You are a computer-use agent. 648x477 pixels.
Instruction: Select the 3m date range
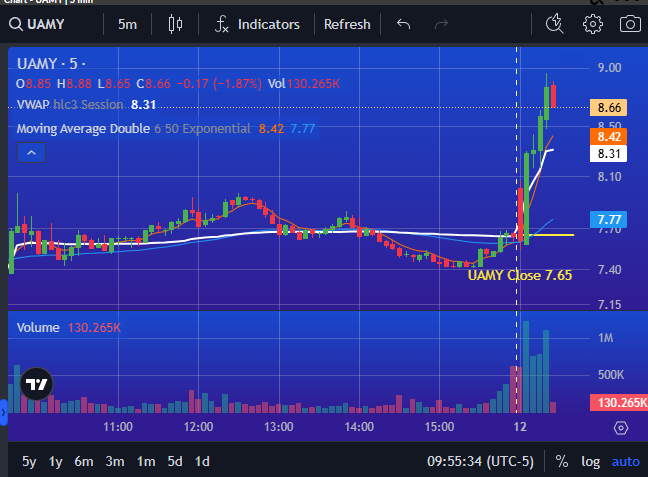click(x=114, y=461)
